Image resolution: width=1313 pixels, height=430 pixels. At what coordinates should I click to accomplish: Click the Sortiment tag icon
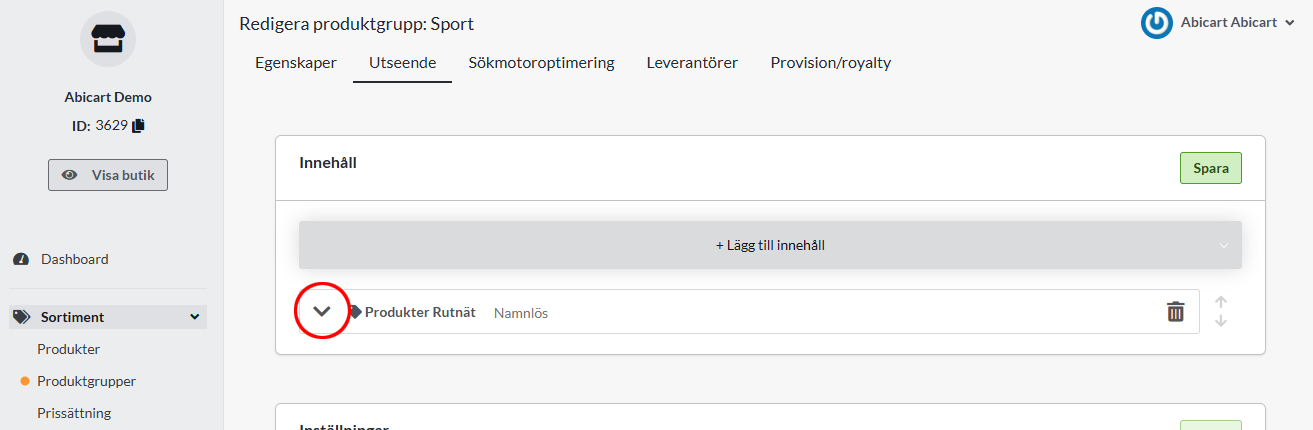(21, 317)
